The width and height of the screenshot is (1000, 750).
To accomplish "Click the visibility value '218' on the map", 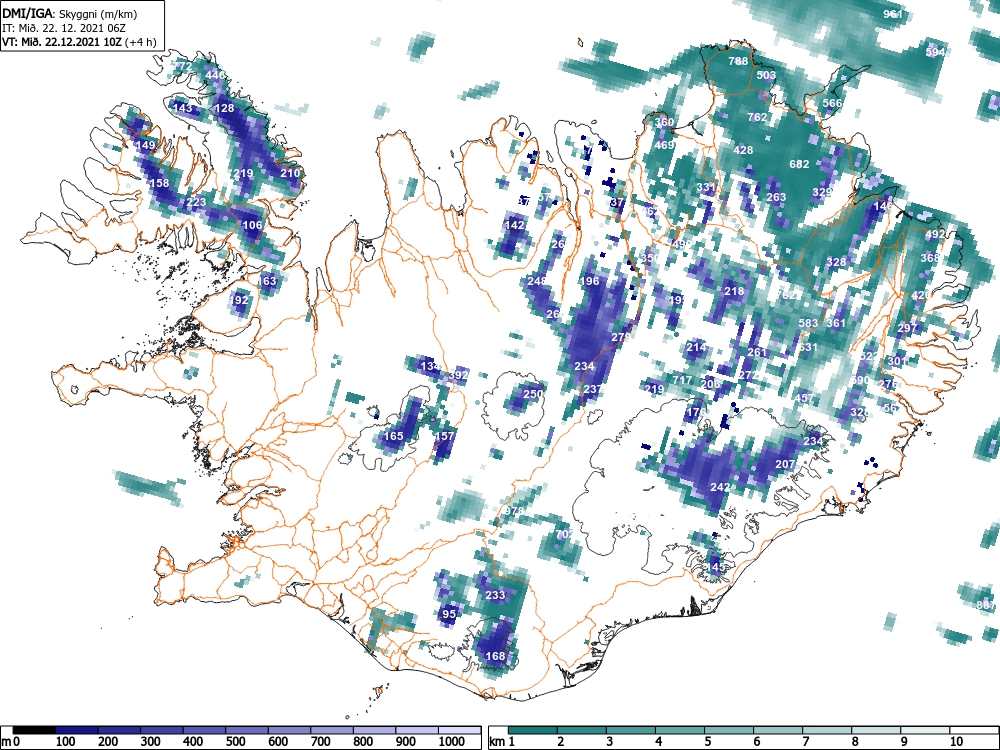I will (734, 291).
